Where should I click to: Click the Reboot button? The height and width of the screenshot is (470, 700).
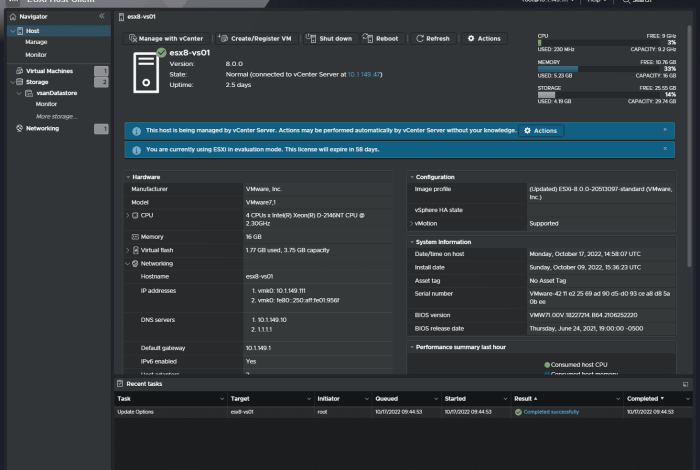[x=381, y=38]
